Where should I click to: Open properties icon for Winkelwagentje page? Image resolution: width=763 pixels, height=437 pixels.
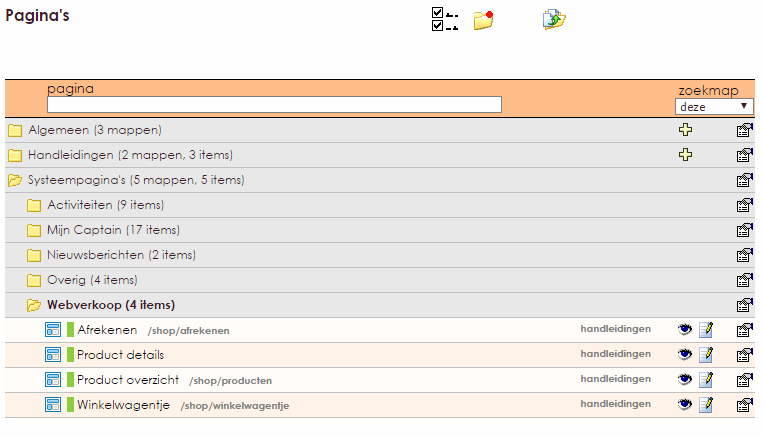[745, 405]
